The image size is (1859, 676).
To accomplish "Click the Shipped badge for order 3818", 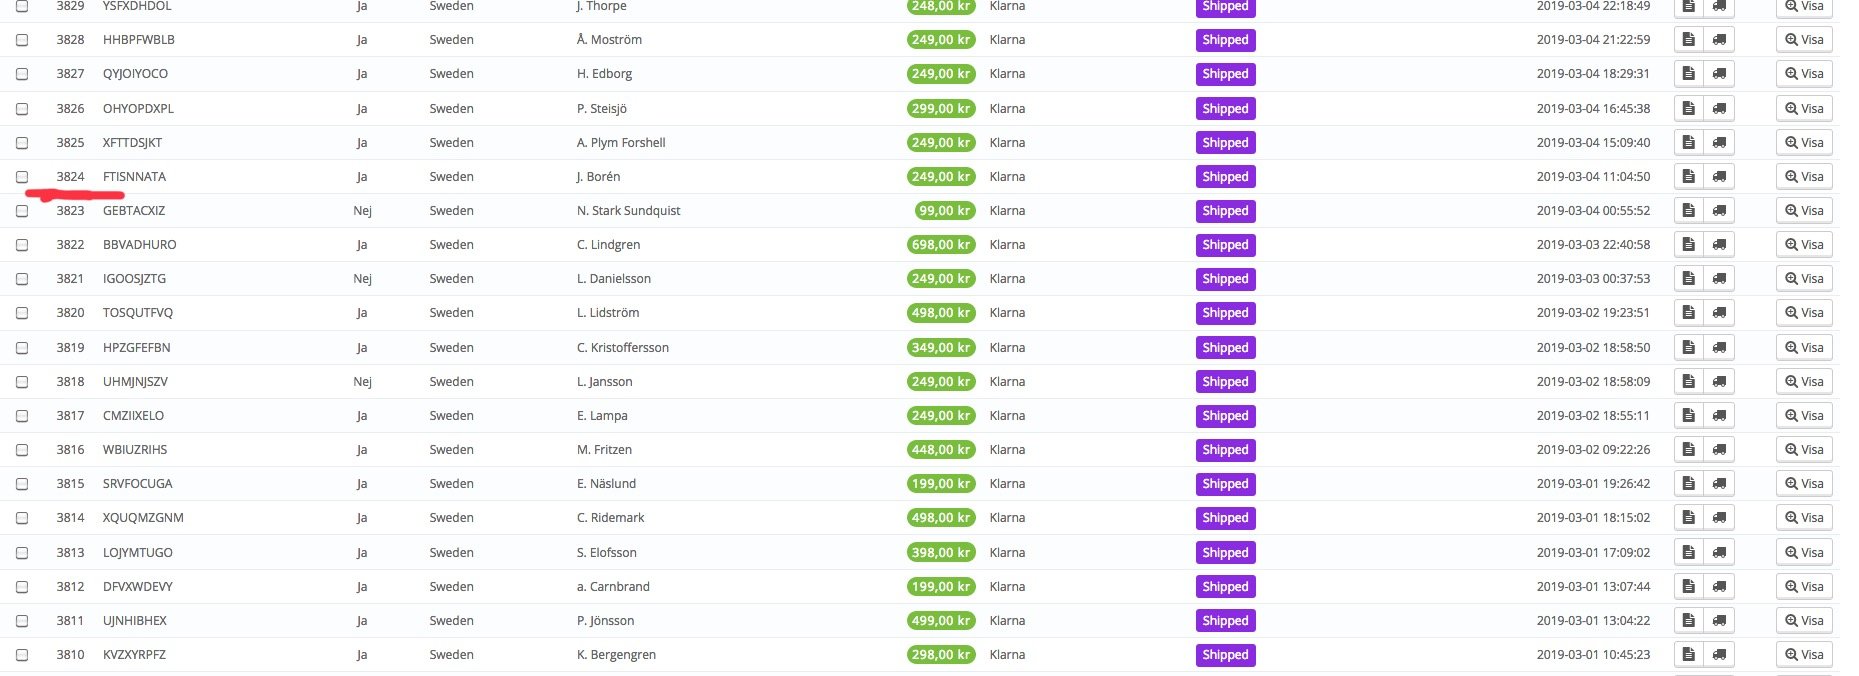I will (1225, 382).
